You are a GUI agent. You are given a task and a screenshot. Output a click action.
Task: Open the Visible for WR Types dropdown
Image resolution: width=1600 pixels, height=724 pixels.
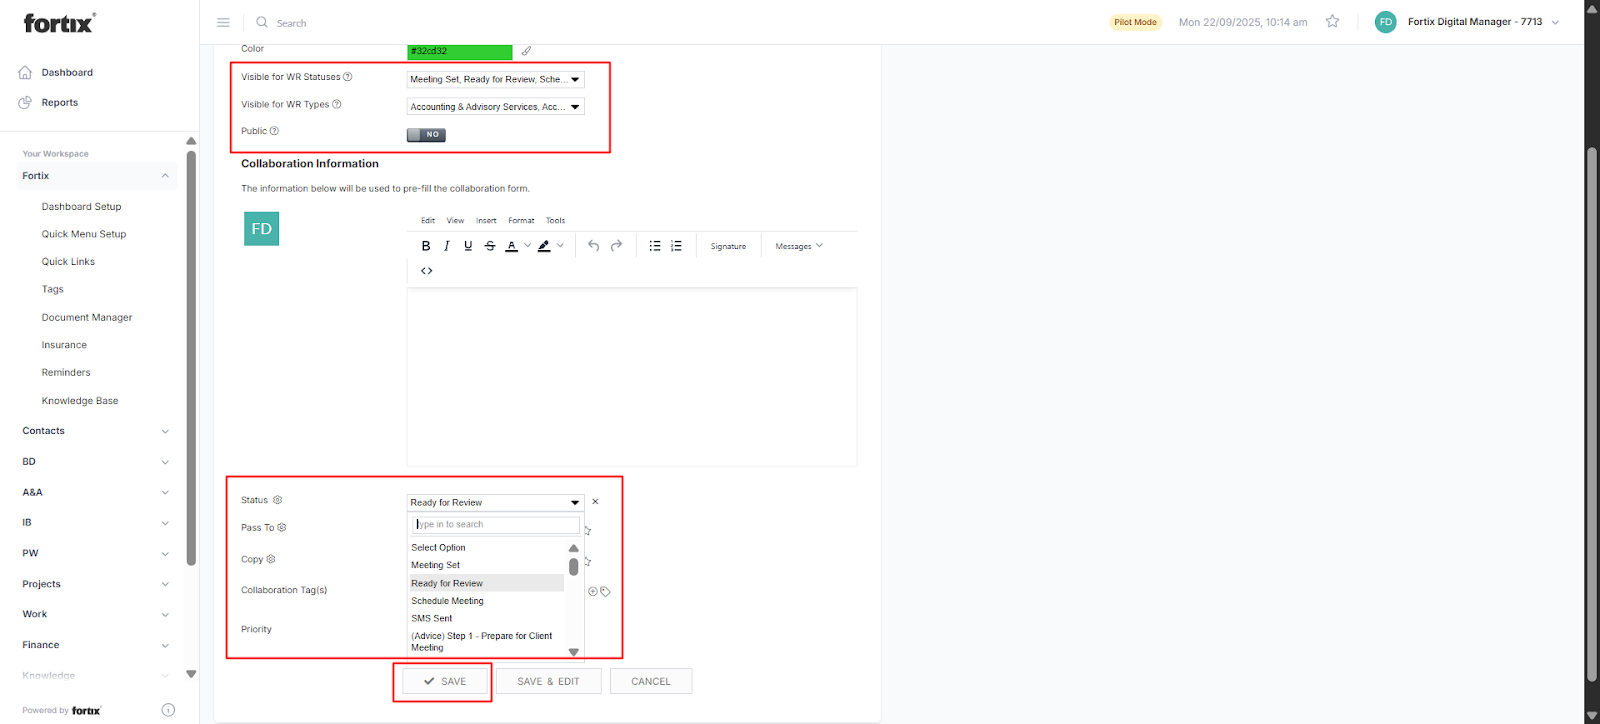(495, 107)
